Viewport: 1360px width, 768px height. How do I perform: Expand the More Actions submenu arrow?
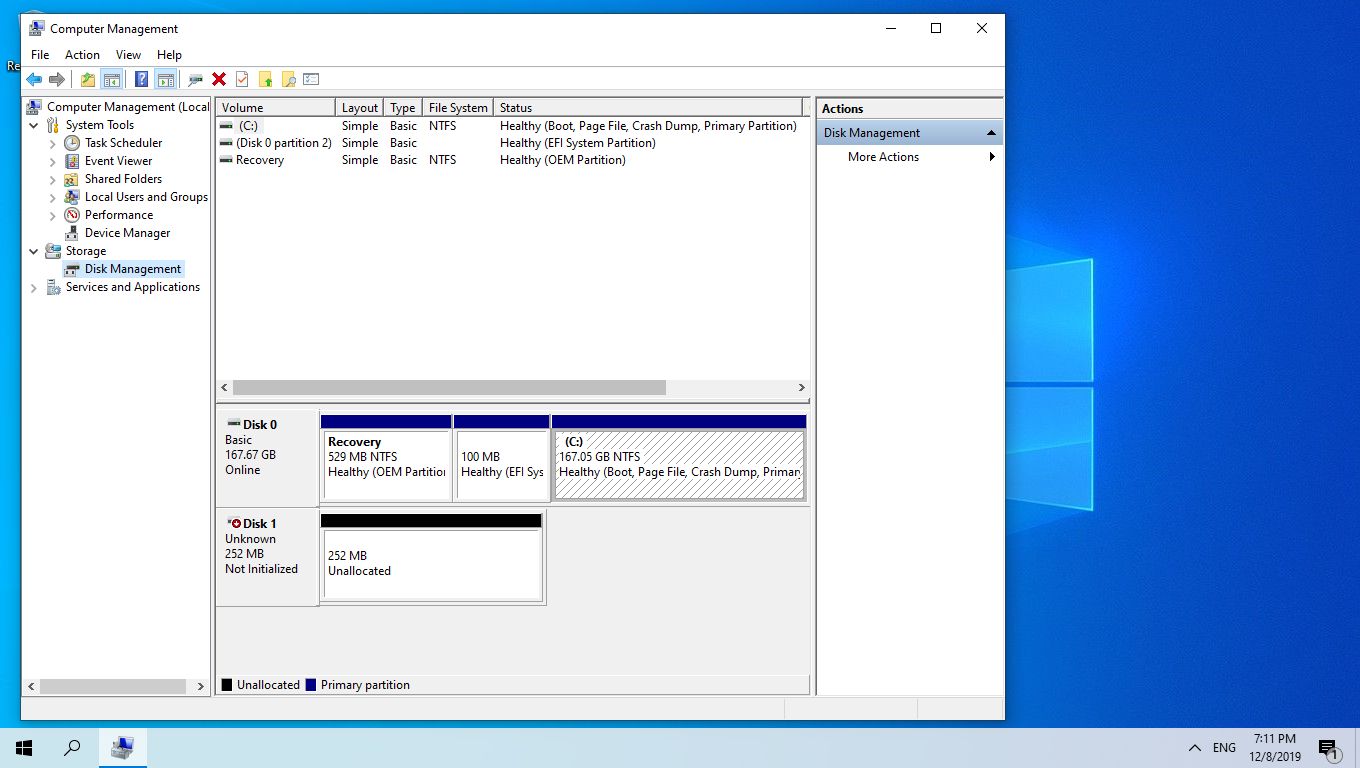tap(992, 157)
